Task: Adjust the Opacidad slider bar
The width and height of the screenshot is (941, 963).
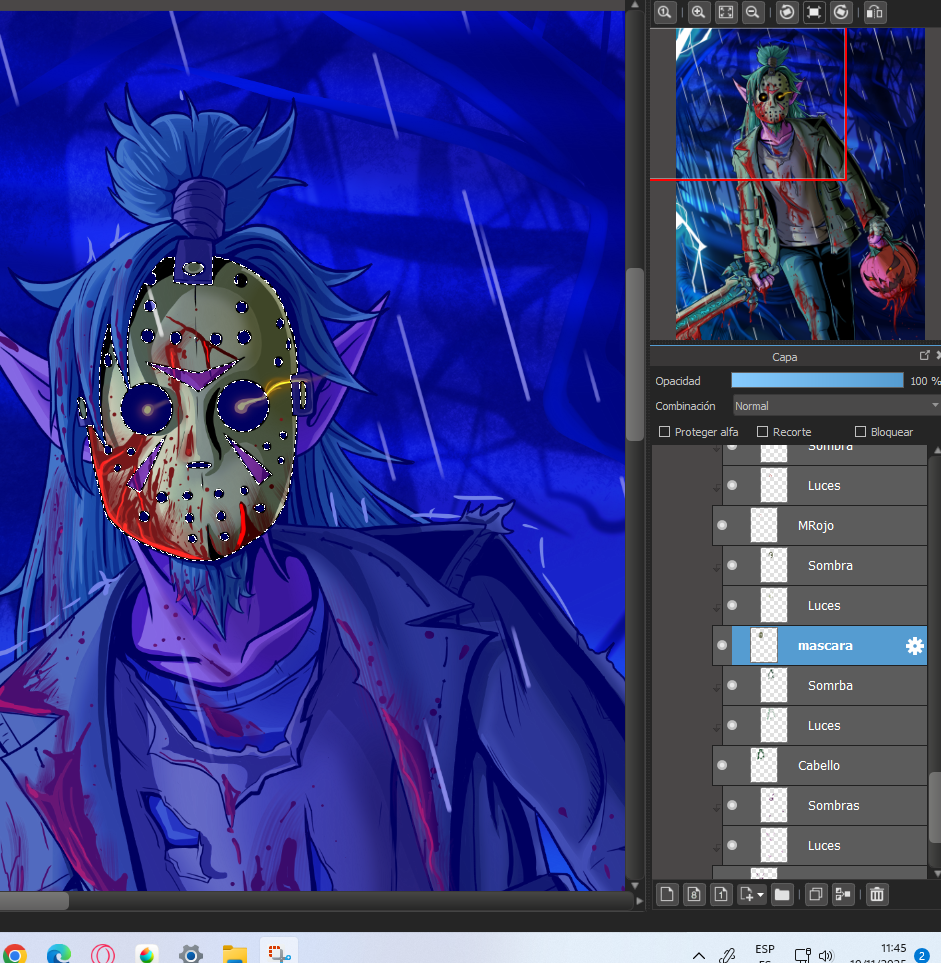Action: [x=817, y=381]
